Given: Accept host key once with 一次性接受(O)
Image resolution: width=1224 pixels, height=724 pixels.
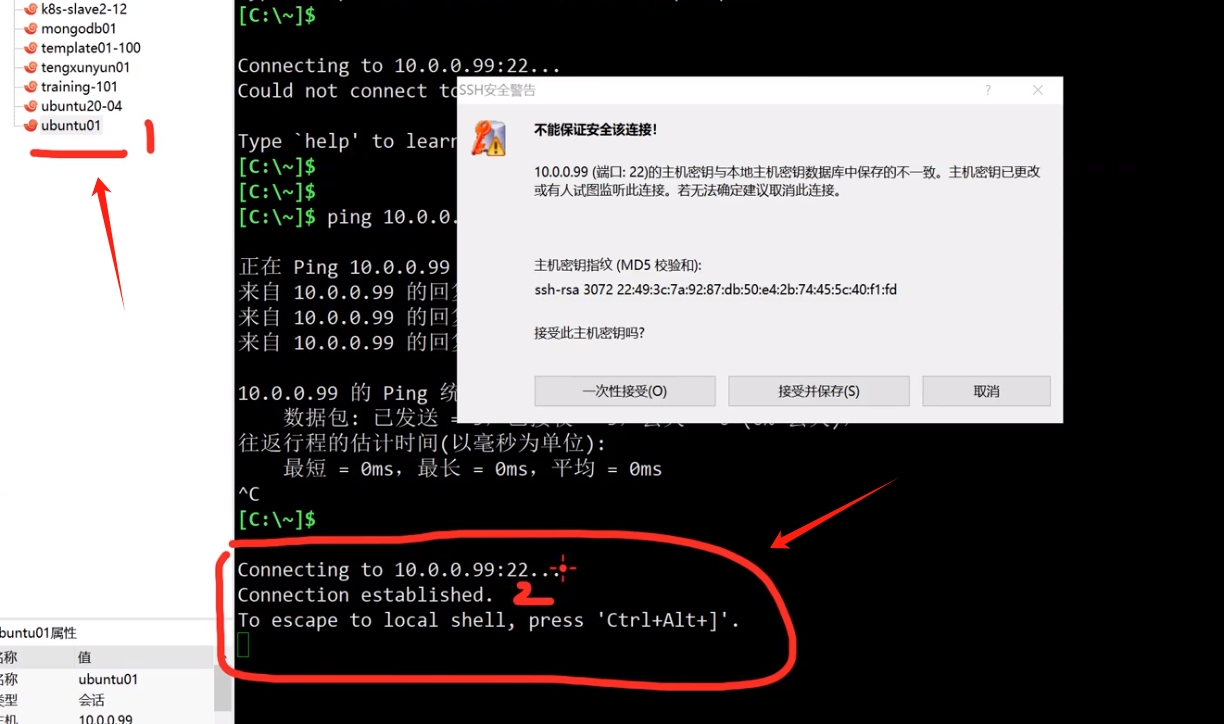Looking at the screenshot, I should click(x=625, y=391).
